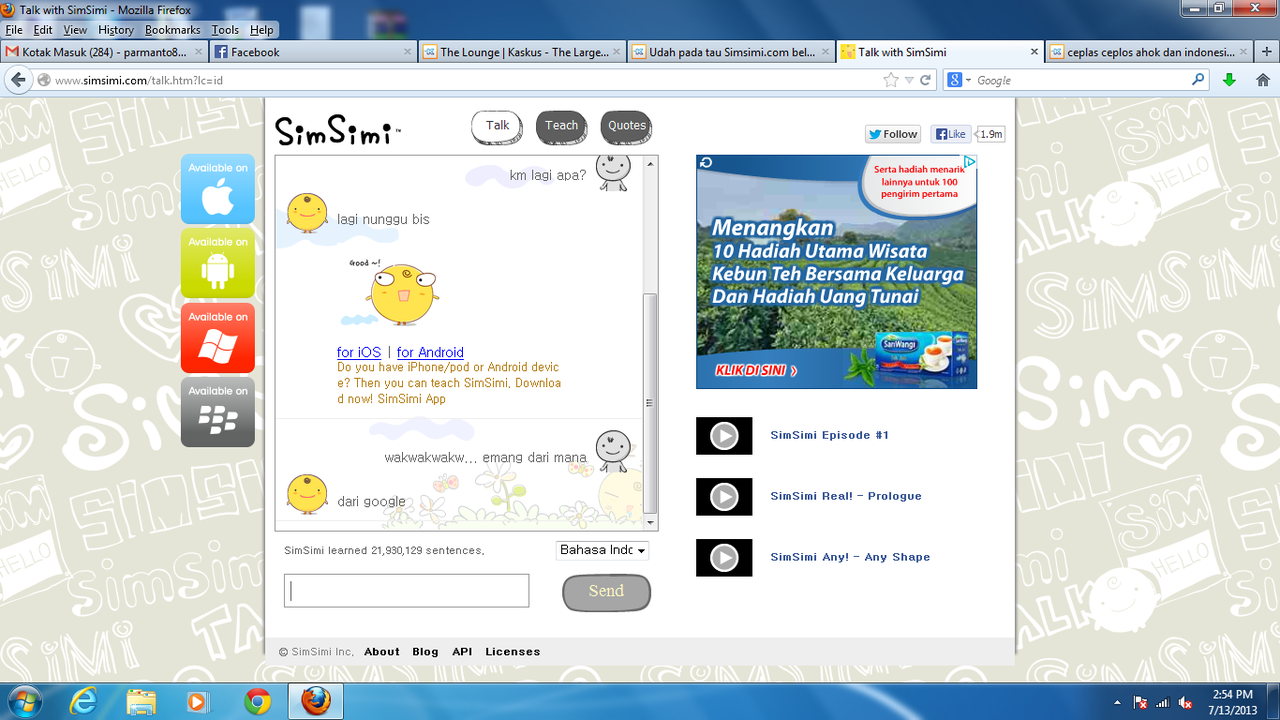Viewport: 1280px width, 720px height.
Task: Open the Available on Android badge
Action: point(218,263)
